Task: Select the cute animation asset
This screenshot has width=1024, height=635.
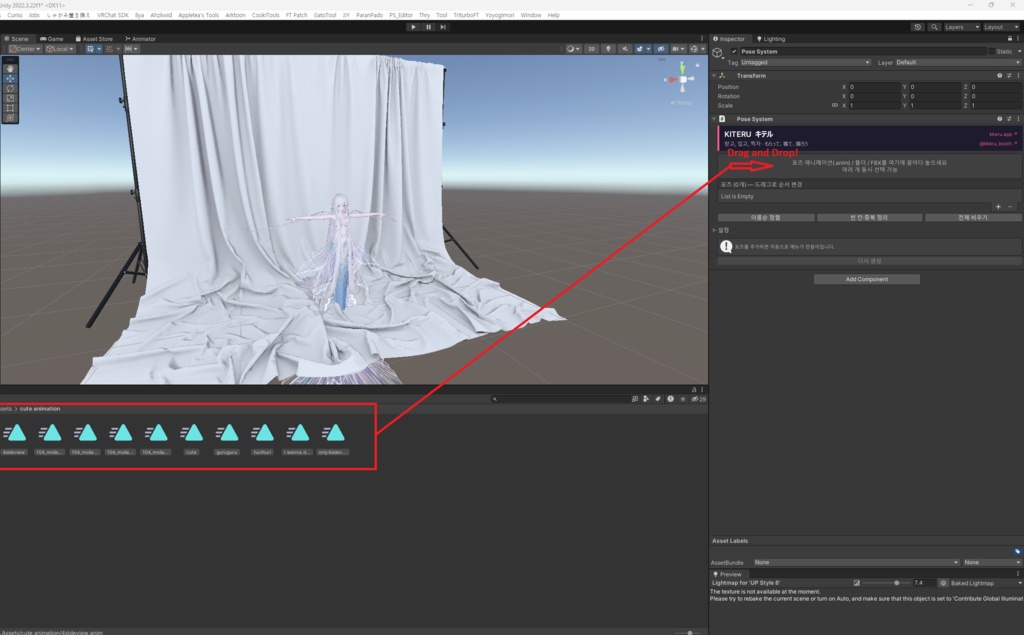Action: click(191, 438)
